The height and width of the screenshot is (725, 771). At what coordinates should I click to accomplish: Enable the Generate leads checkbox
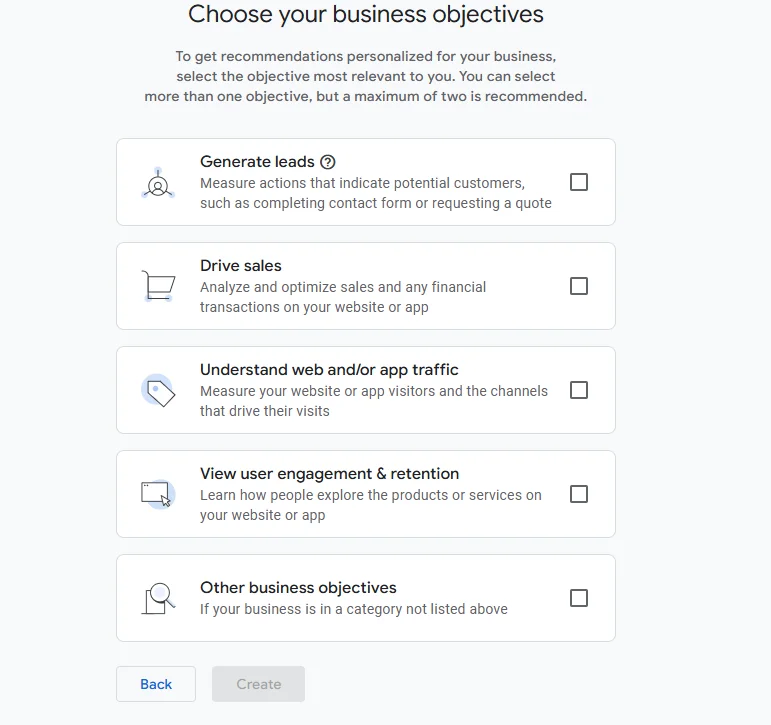[x=579, y=182]
